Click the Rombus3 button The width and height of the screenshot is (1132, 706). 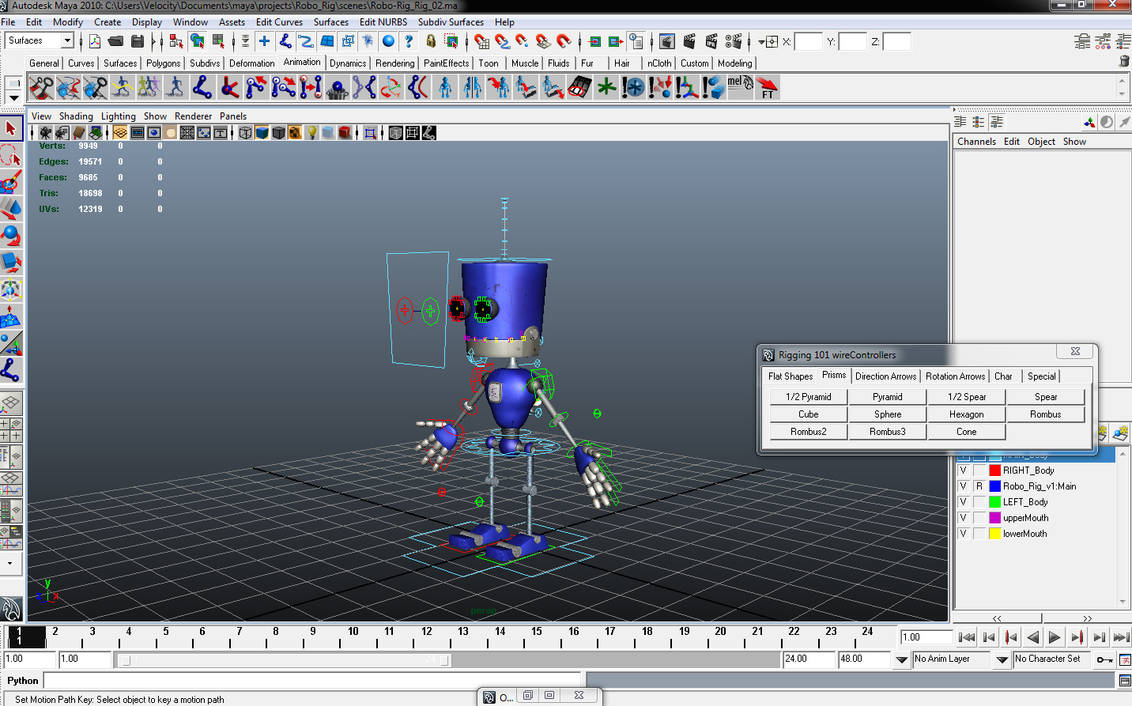887,432
